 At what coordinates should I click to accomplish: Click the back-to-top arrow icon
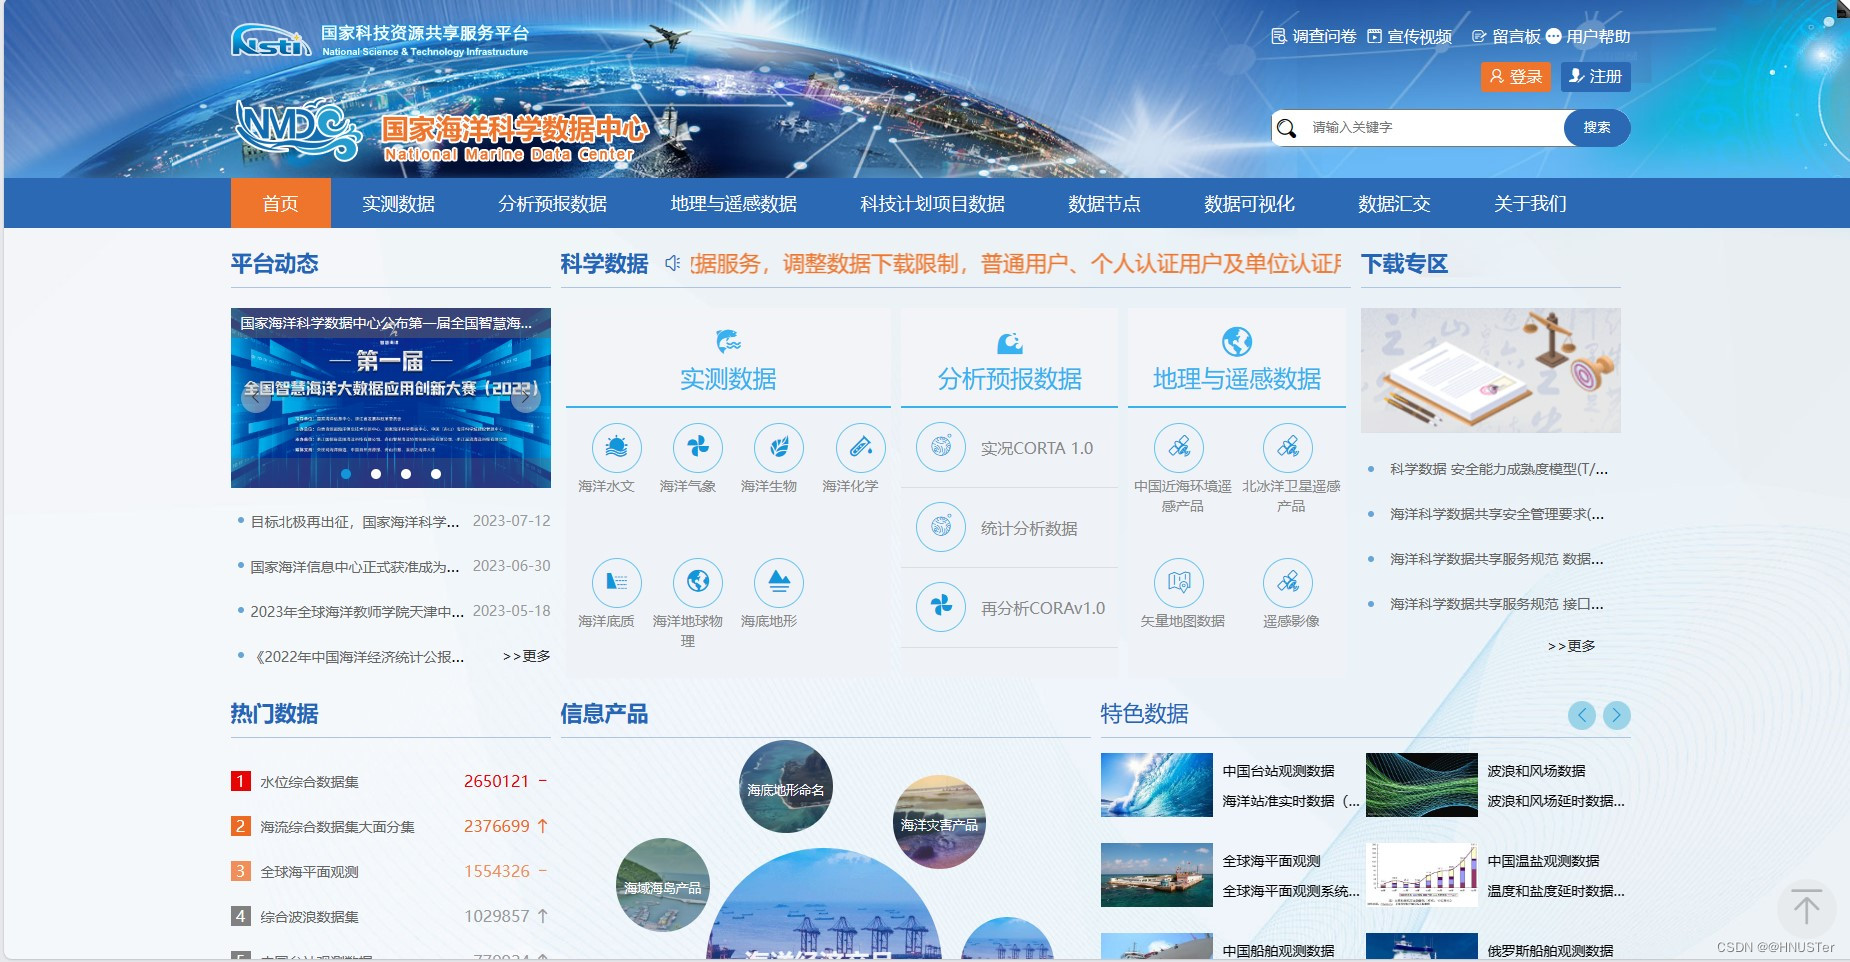coord(1806,908)
